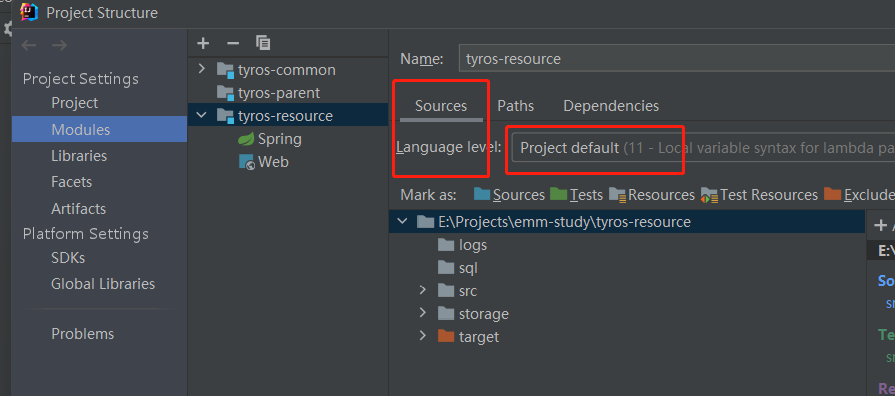The height and width of the screenshot is (396, 895).
Task: Select the Spring facet item
Action: [x=270, y=139]
